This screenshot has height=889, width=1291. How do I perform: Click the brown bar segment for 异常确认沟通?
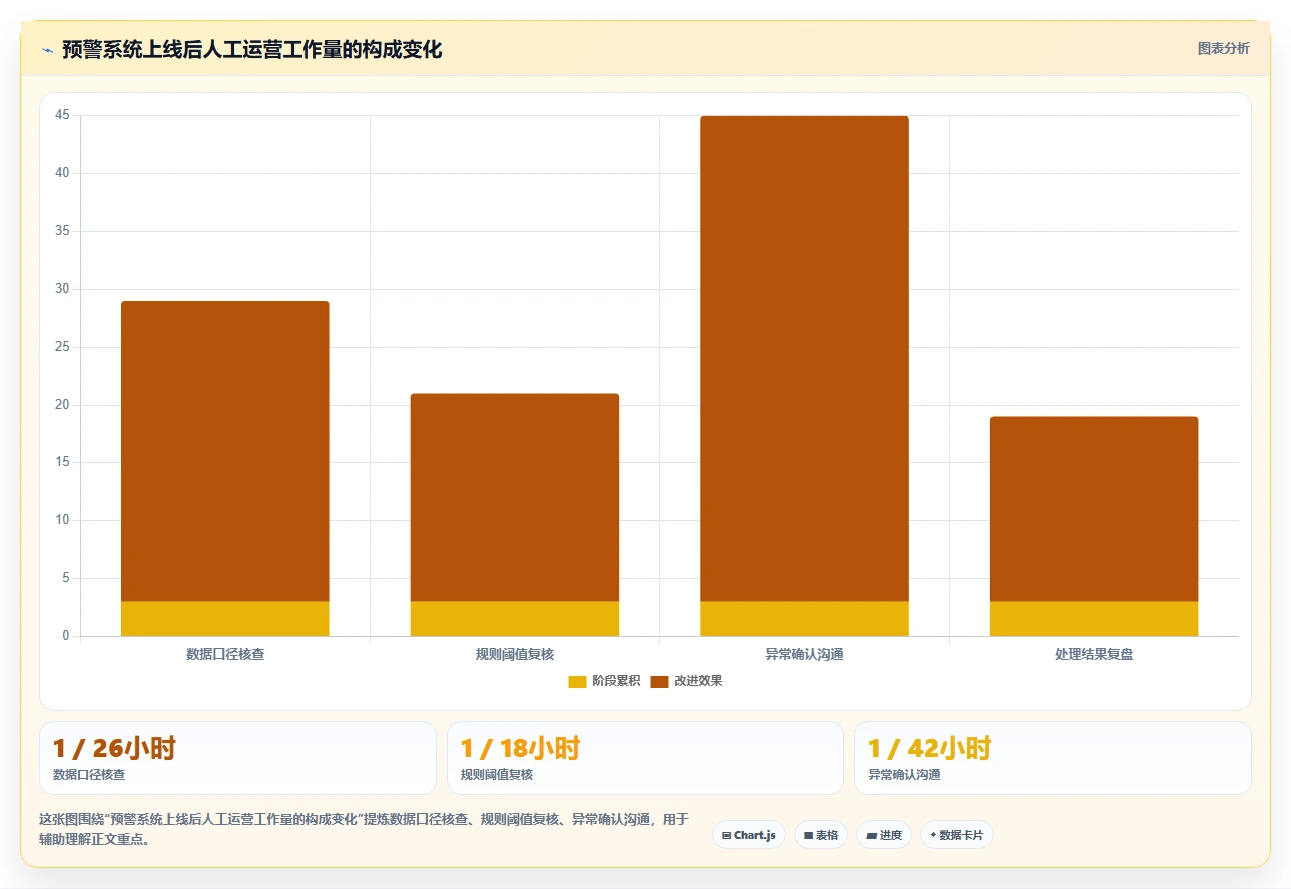tap(804, 359)
